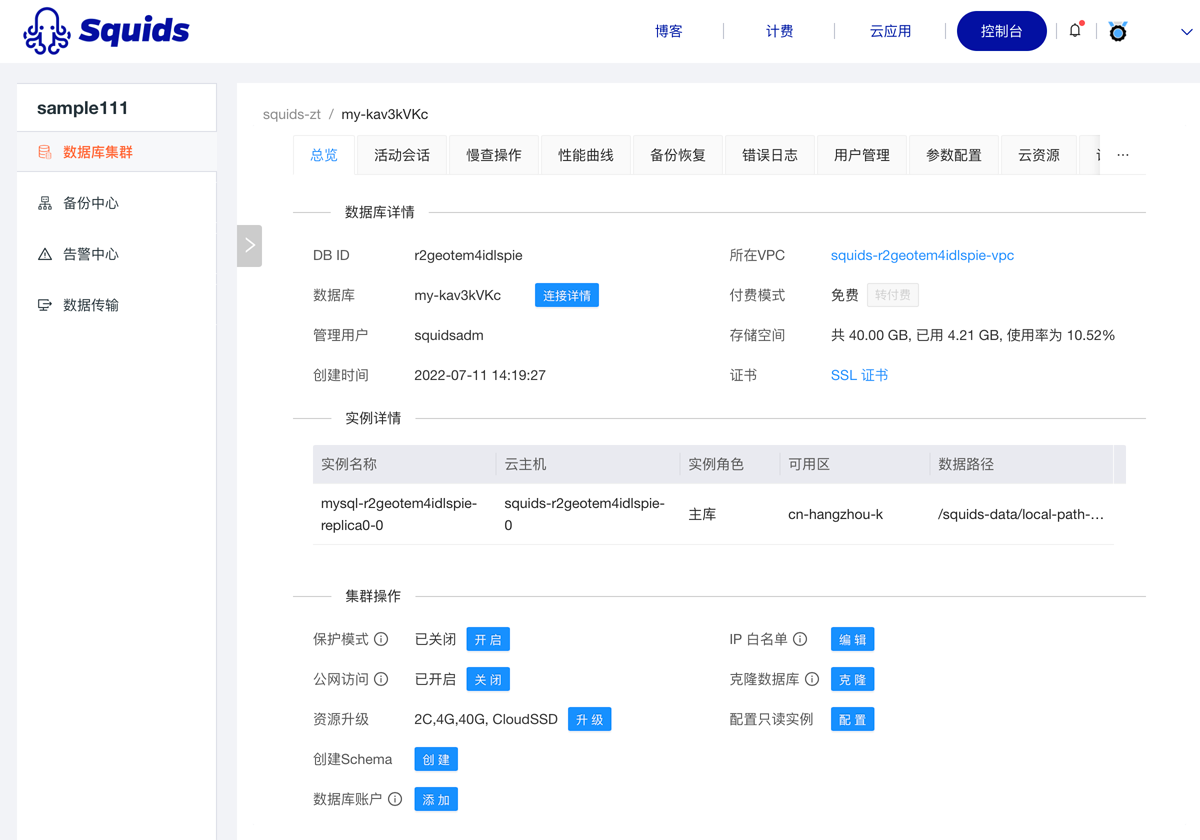Screen dimensions: 1200x840
Task: Click the user avatar icon
Action: [x=1118, y=32]
